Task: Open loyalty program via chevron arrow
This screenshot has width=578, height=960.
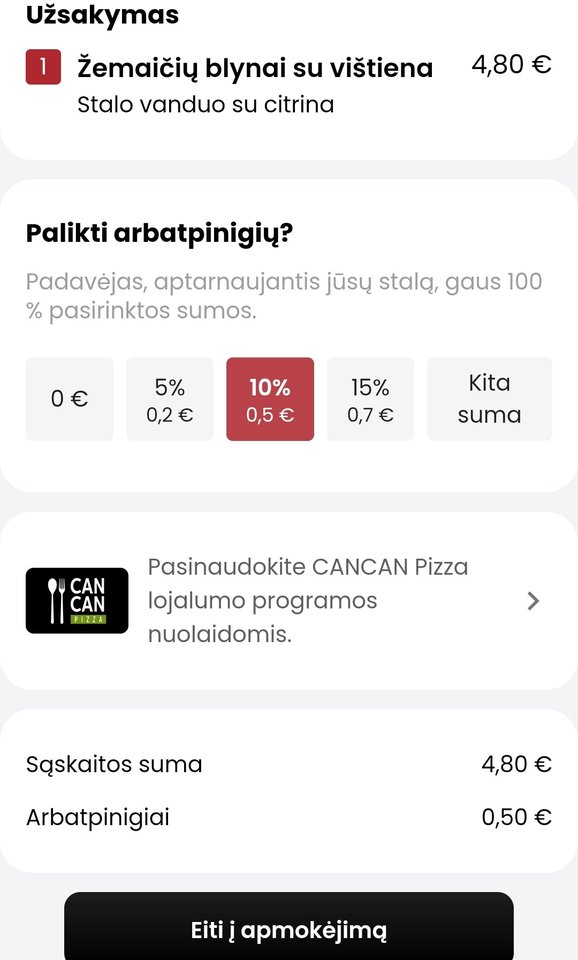Action: [x=533, y=601]
